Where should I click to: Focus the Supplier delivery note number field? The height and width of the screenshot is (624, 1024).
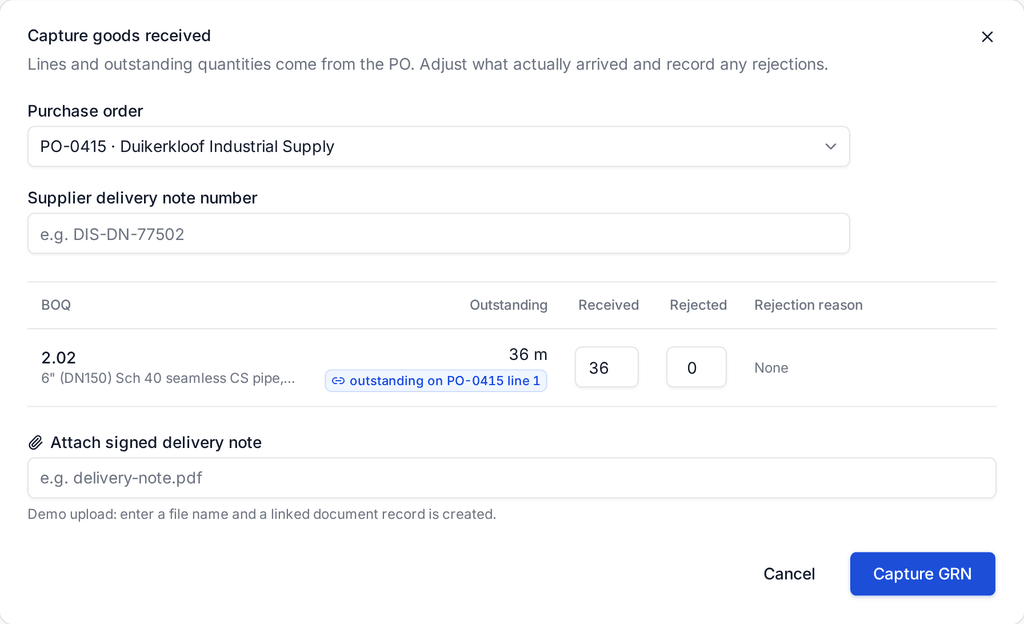[438, 234]
